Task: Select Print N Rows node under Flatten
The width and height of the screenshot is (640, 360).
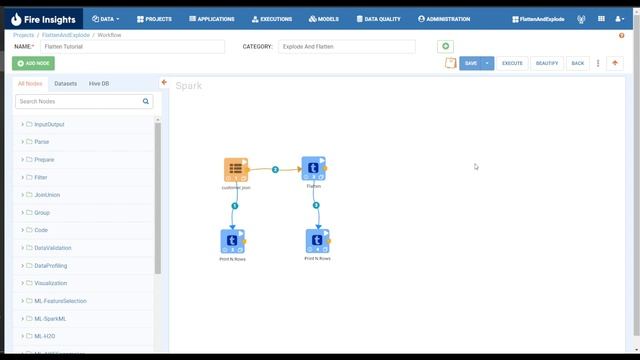Action: click(x=318, y=241)
